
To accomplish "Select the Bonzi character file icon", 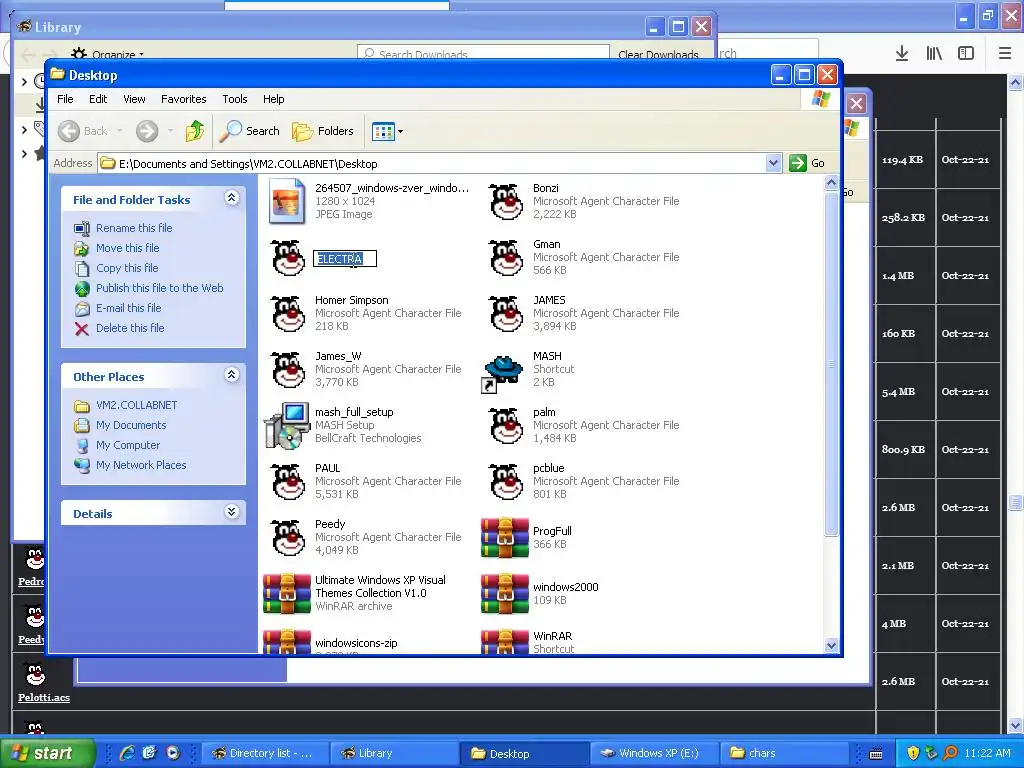I will tap(505, 201).
